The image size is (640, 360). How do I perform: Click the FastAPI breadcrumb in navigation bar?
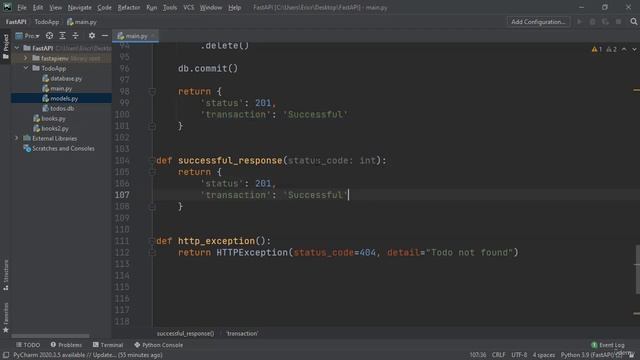click(x=16, y=22)
